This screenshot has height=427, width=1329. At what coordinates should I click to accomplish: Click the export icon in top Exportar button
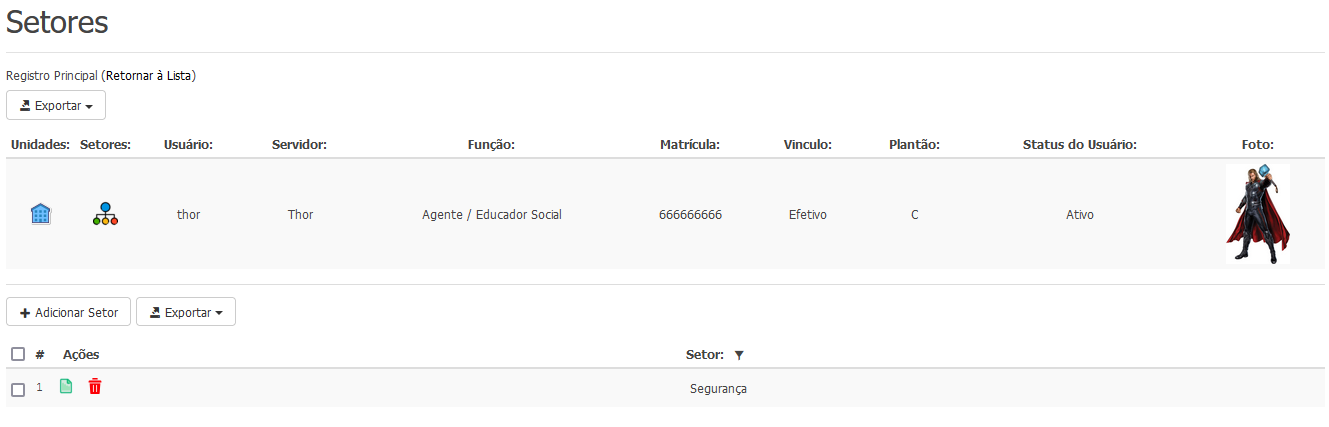(25, 105)
